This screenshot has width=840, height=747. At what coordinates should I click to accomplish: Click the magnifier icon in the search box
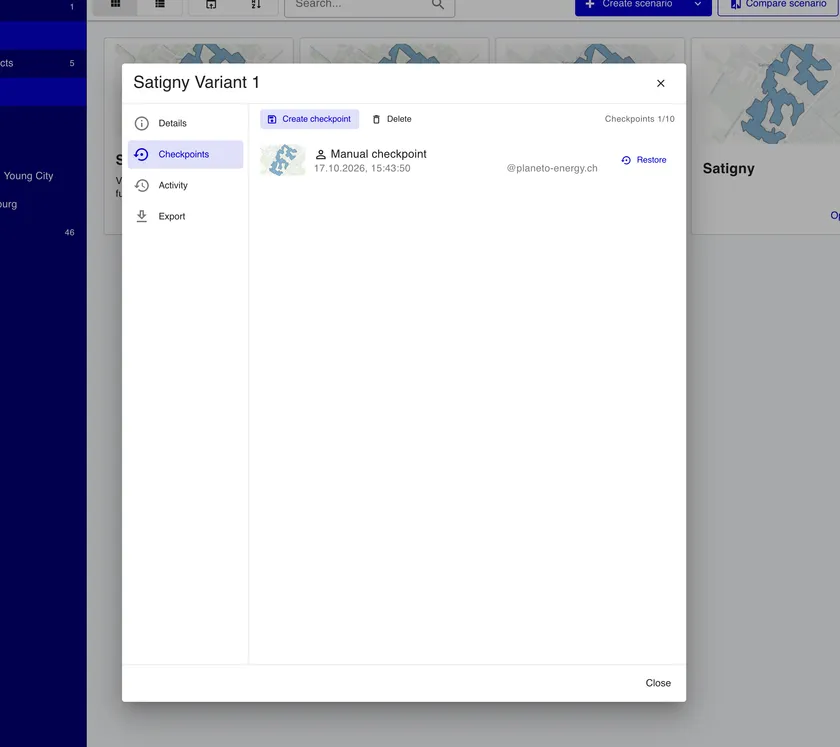[438, 4]
